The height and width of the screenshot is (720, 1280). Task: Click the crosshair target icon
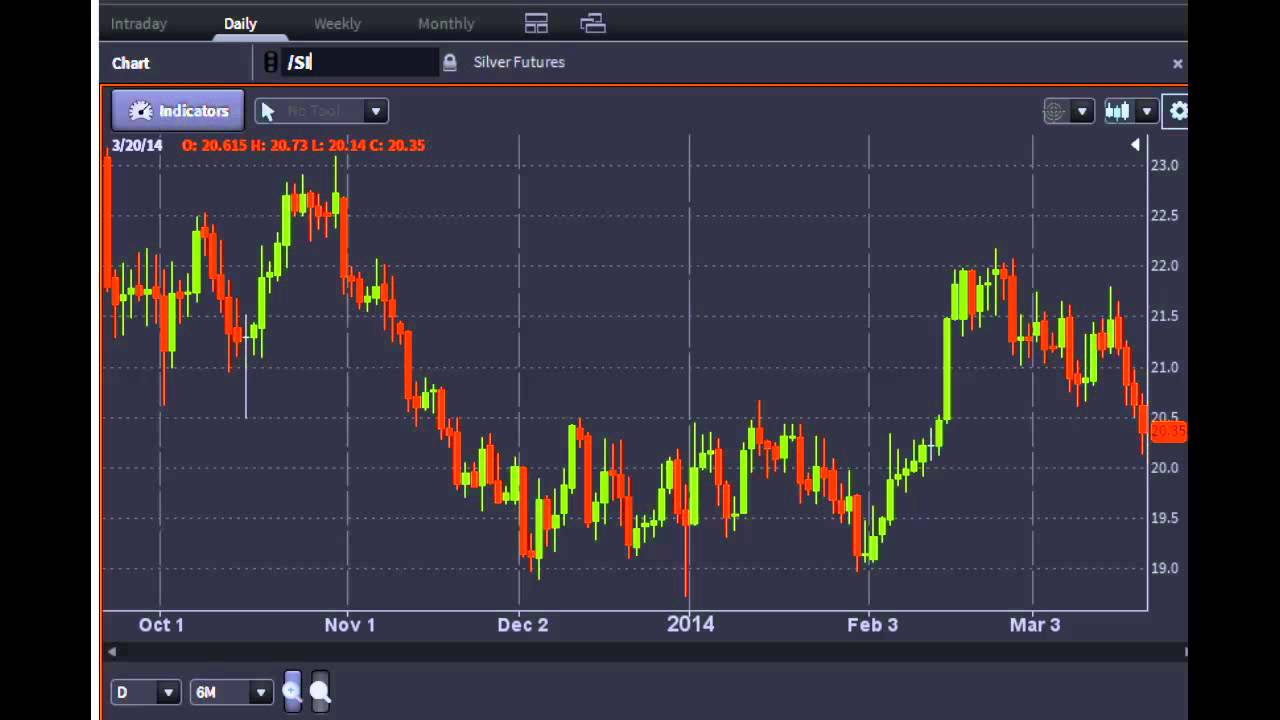(1054, 111)
